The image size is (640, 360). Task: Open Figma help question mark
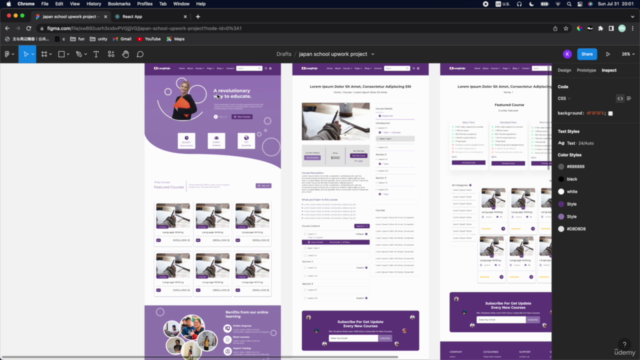(624, 344)
